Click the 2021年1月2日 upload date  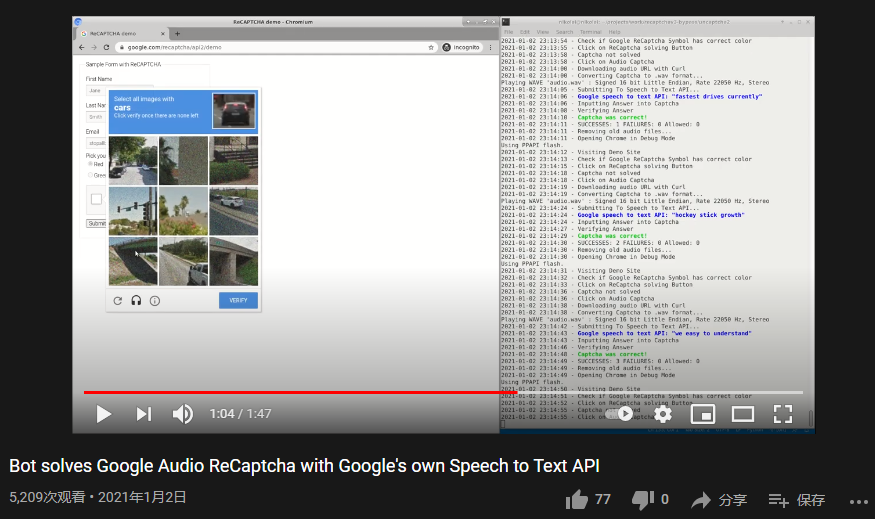click(x=142, y=497)
